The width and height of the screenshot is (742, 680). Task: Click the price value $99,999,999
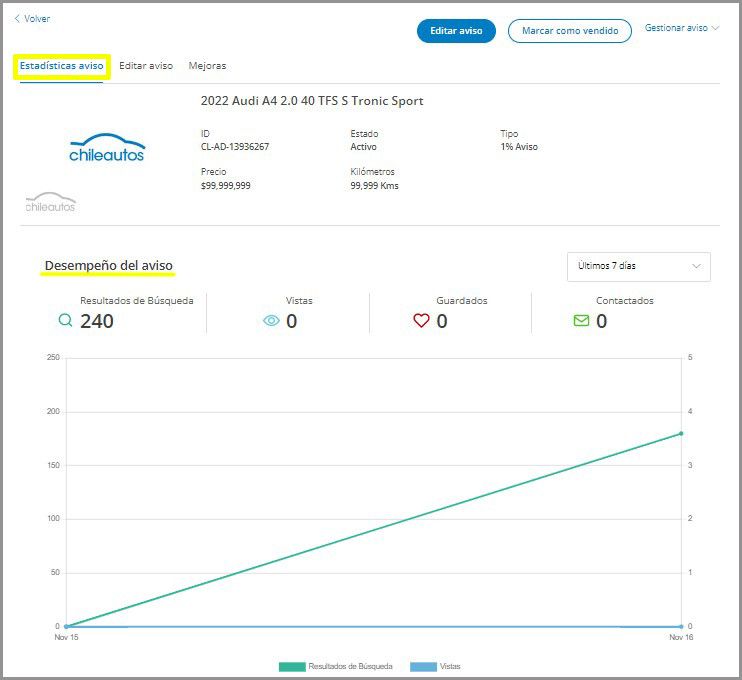click(x=225, y=185)
